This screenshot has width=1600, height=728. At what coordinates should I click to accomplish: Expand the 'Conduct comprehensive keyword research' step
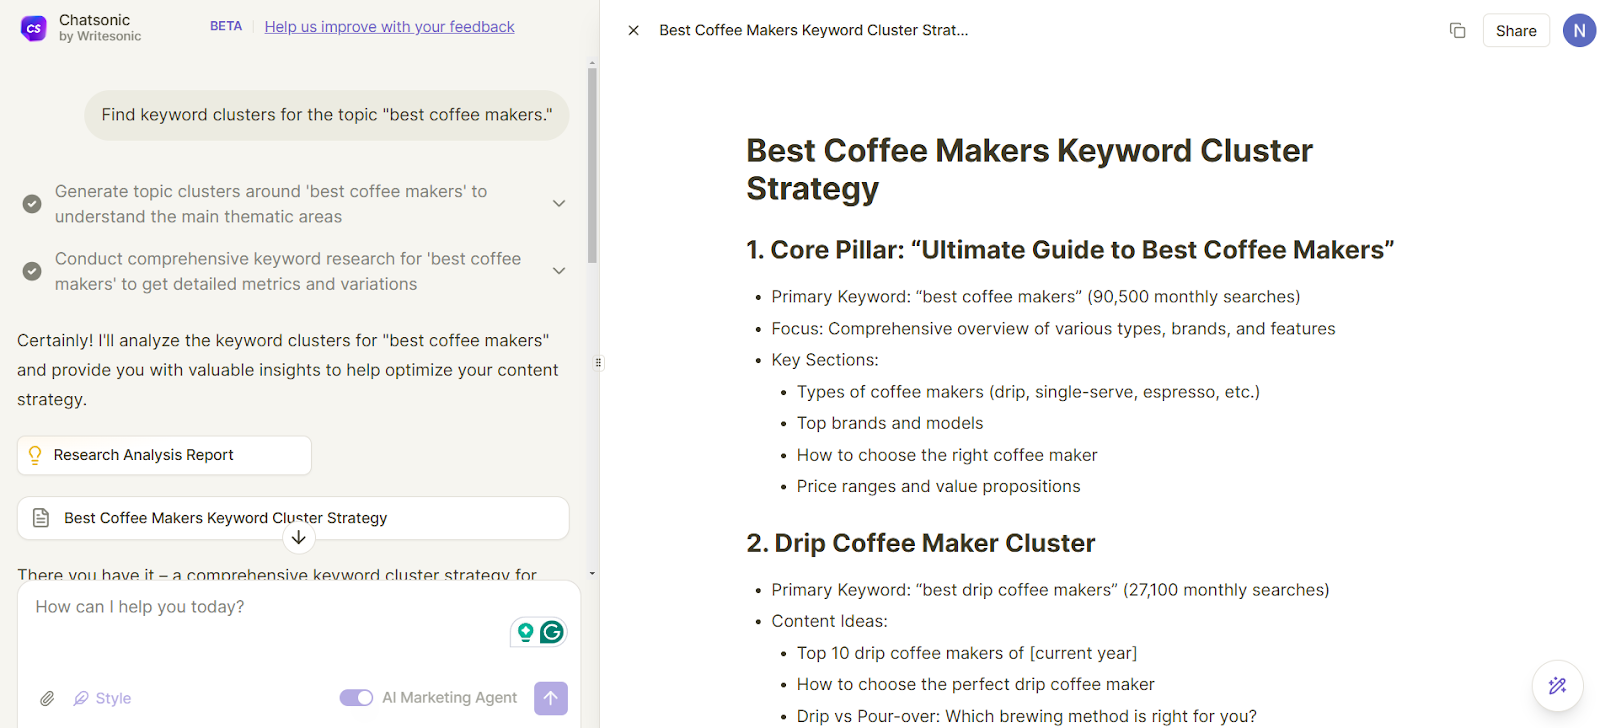point(559,271)
